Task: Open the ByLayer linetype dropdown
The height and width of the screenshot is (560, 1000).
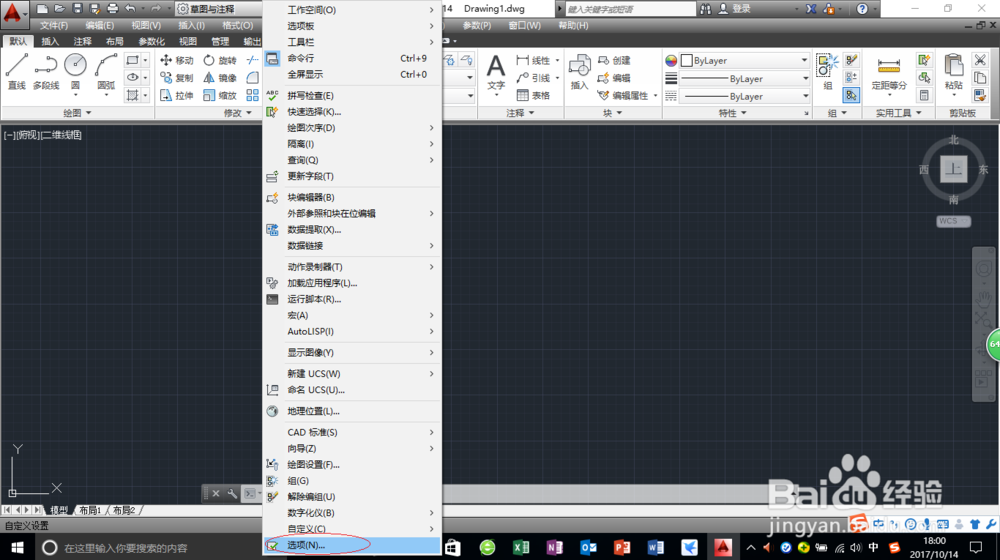Action: click(745, 96)
